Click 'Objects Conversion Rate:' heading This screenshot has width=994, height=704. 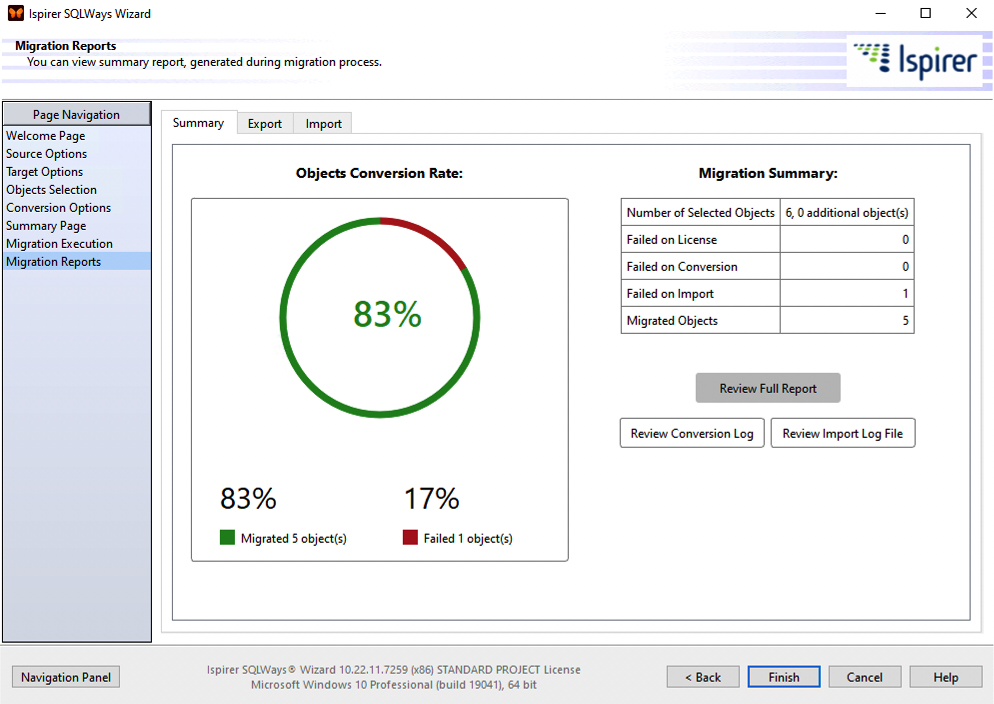[x=379, y=173]
